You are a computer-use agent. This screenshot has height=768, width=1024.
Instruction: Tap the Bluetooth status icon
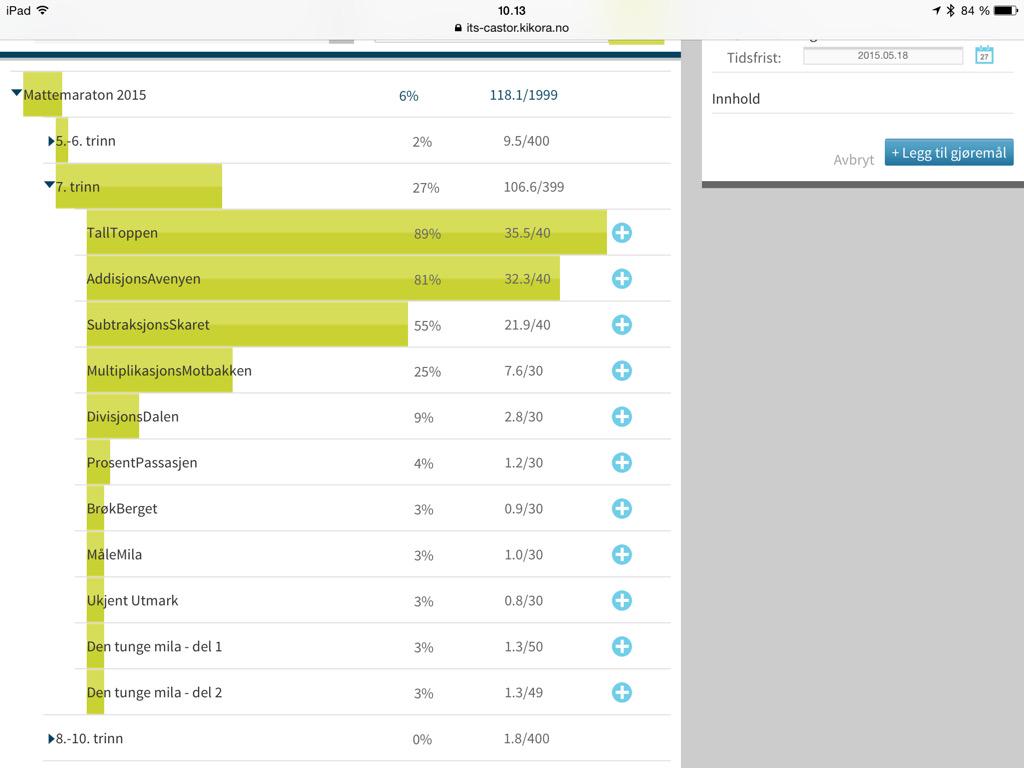[x=950, y=10]
